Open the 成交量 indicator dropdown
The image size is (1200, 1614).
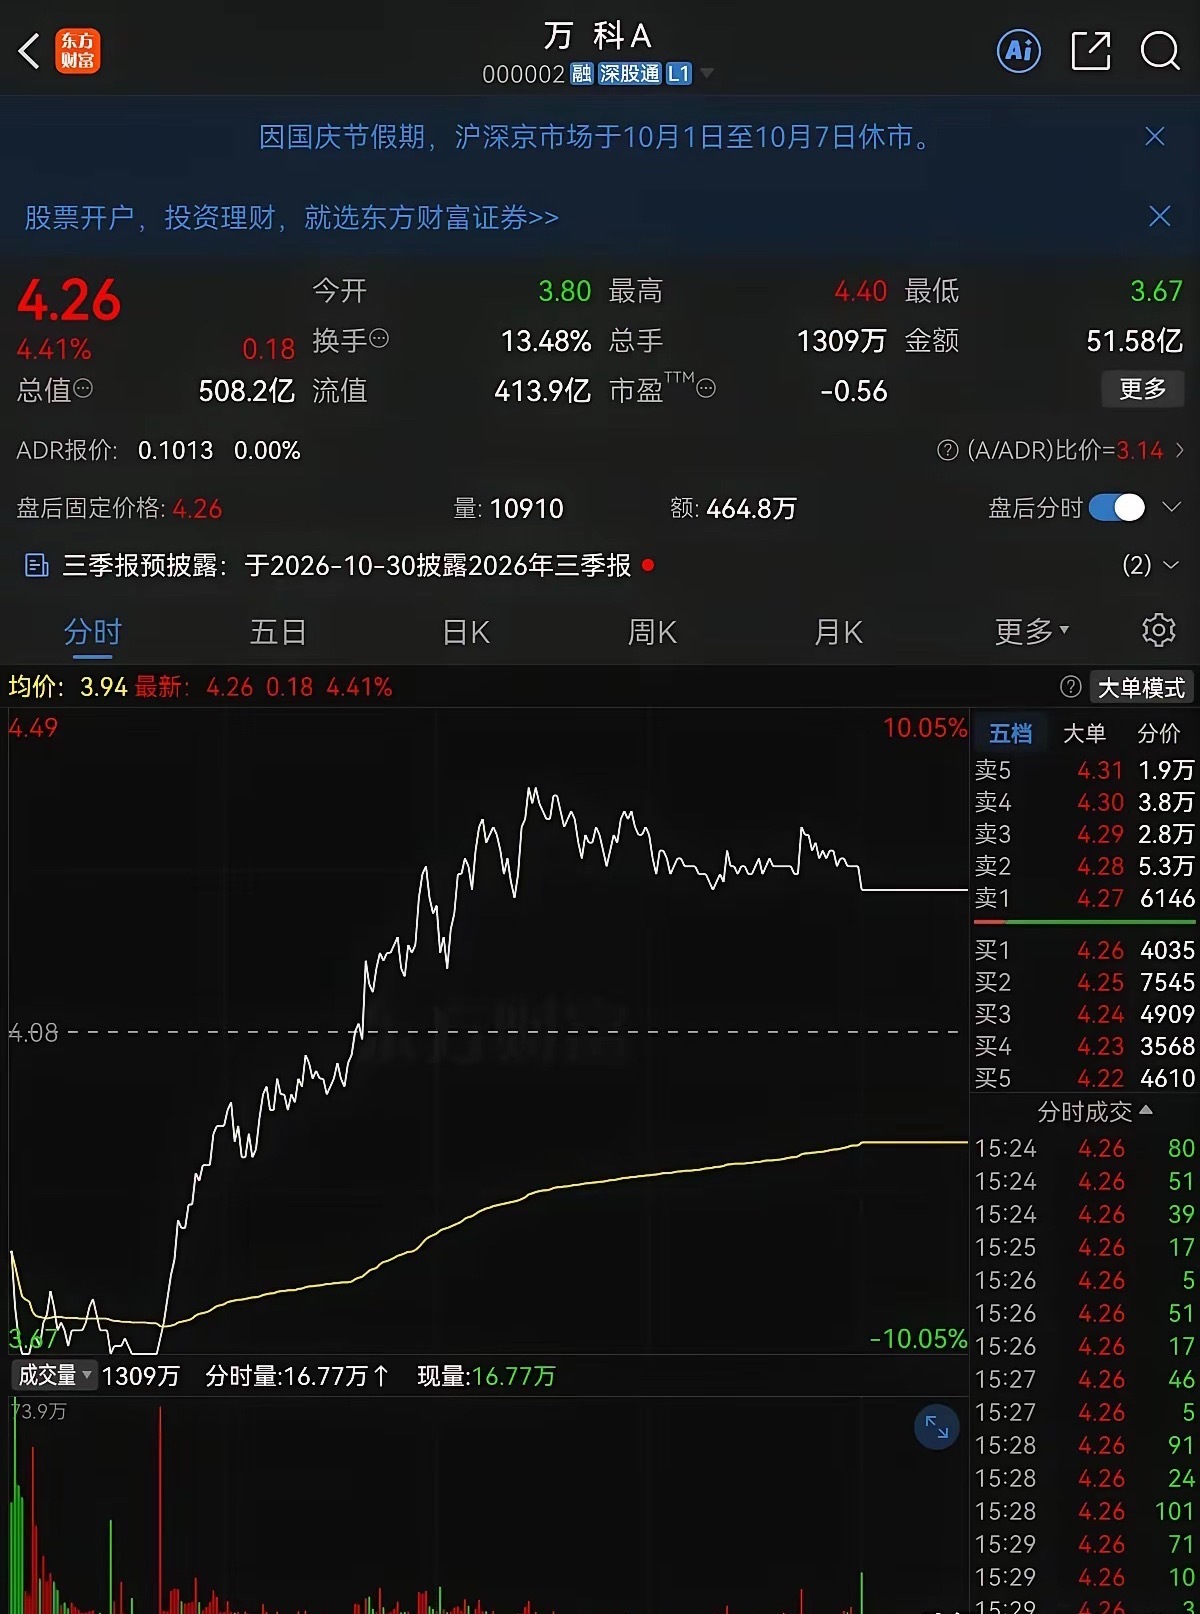click(x=54, y=1375)
